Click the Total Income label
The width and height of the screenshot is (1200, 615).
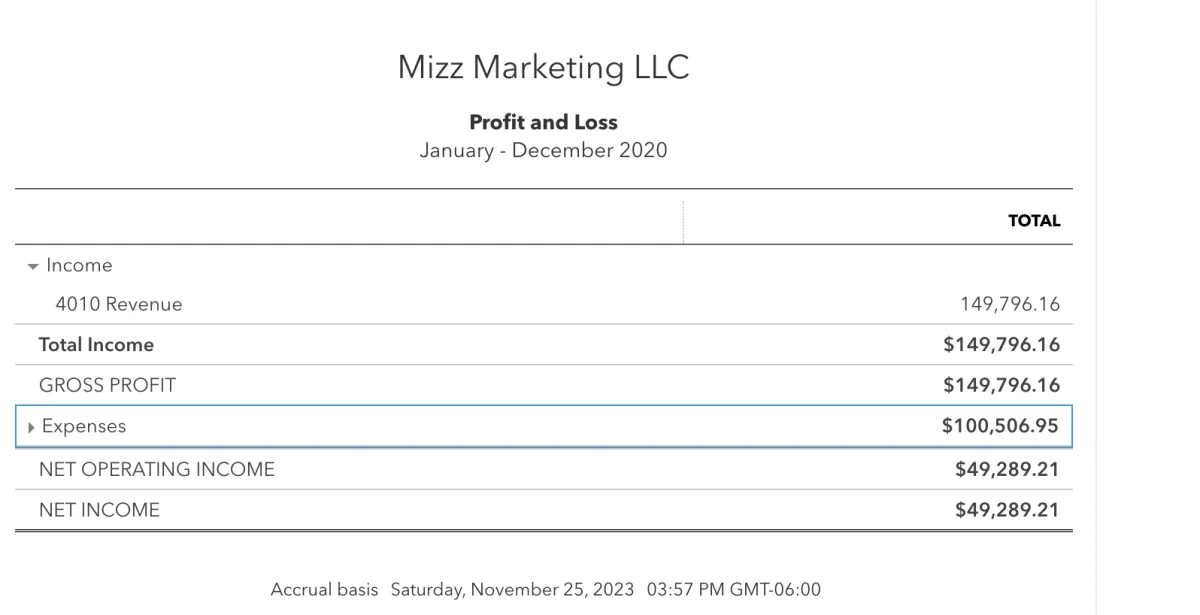96,345
